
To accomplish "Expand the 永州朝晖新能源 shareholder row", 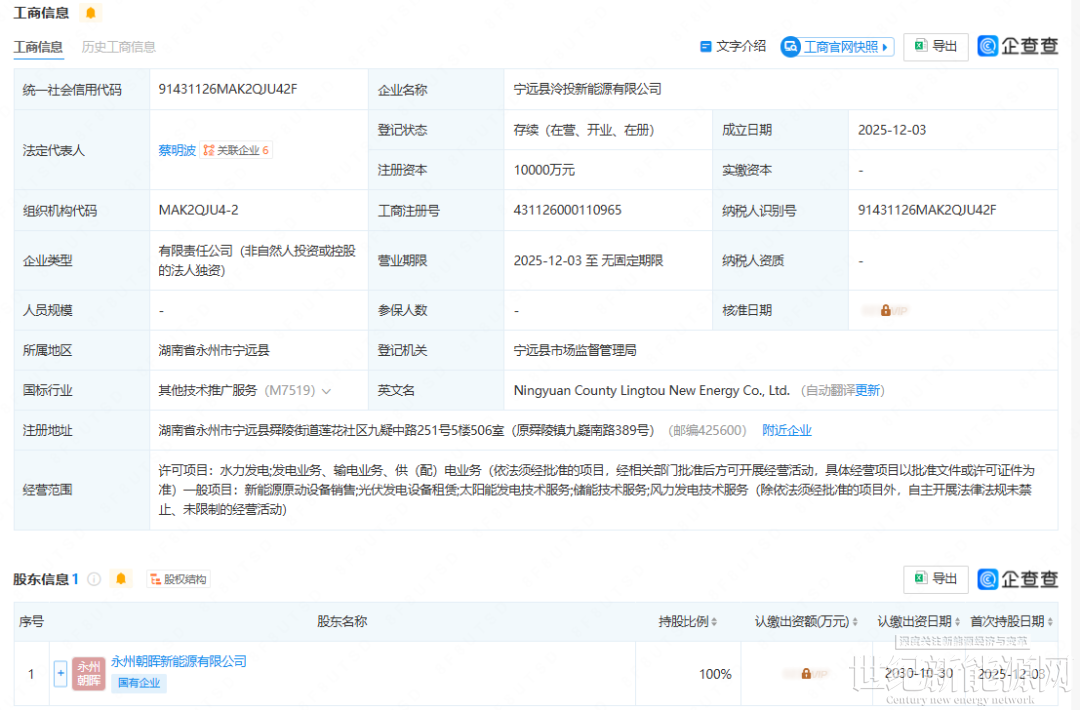I will pyautogui.click(x=60, y=674).
